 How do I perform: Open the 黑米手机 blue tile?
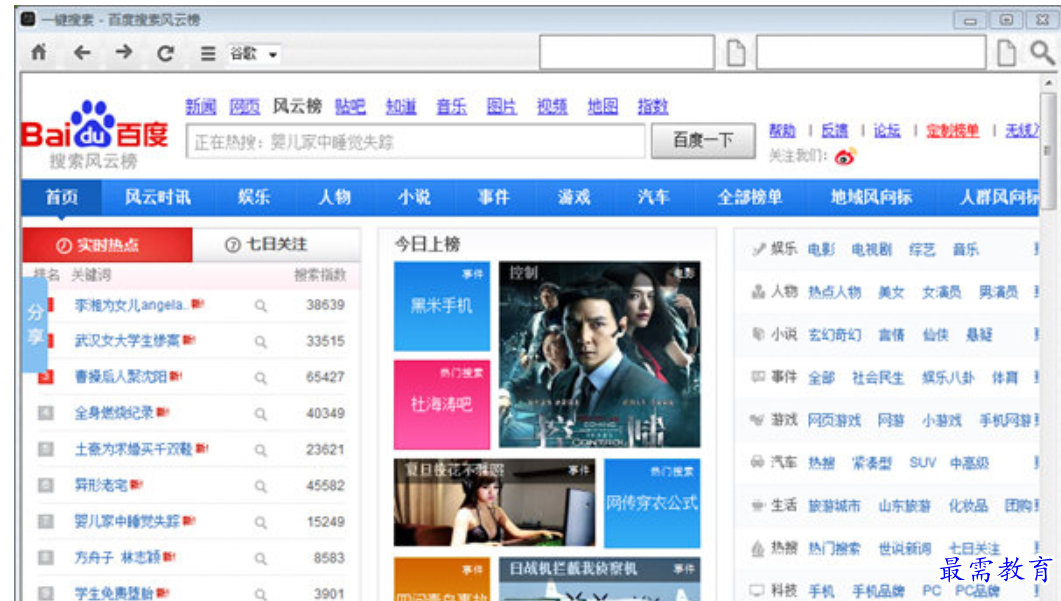(x=442, y=306)
